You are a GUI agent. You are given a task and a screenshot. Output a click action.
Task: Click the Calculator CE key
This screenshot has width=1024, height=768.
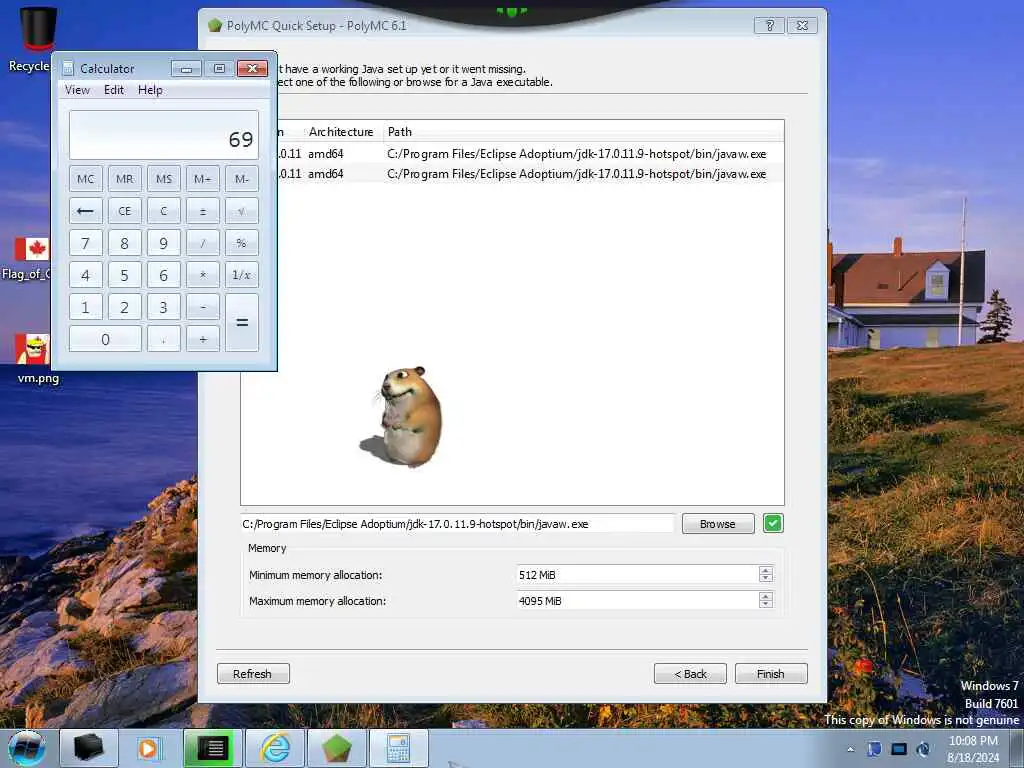[124, 211]
